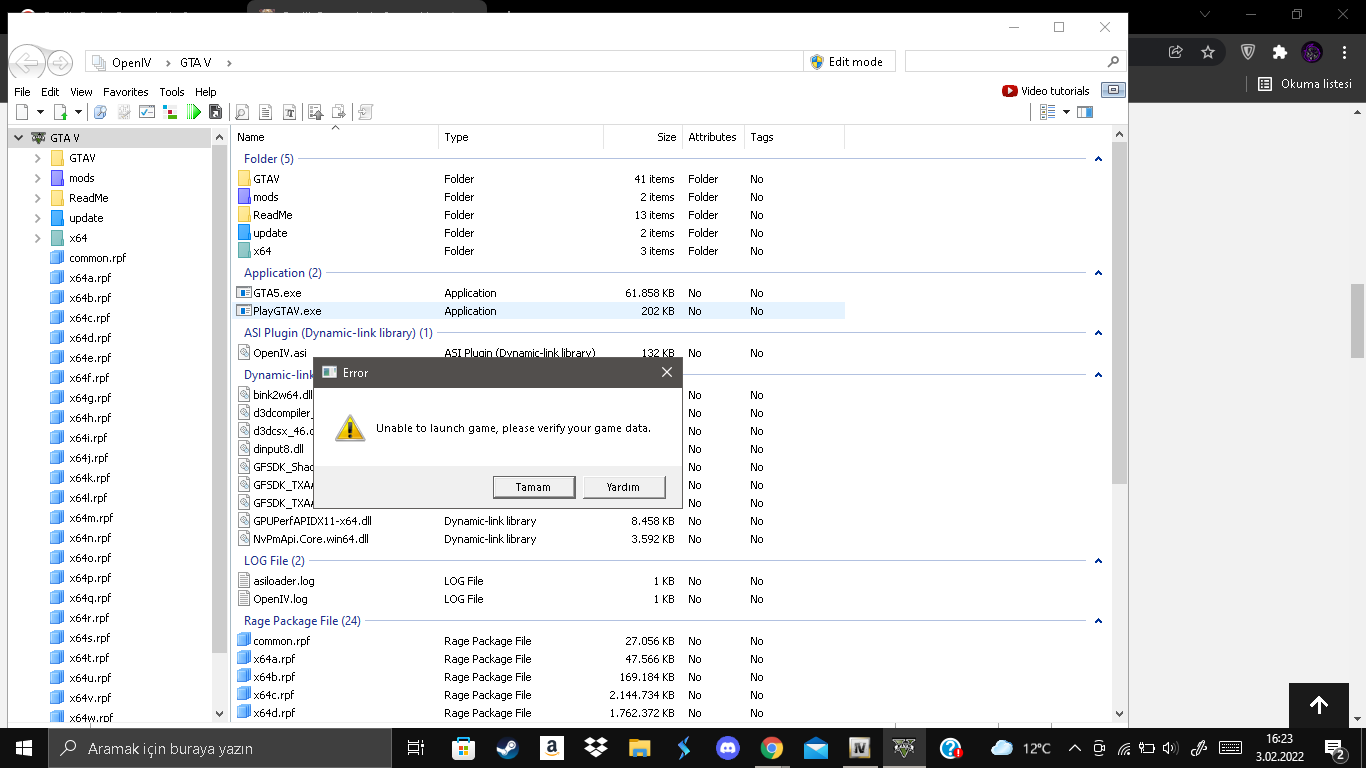
Task: Toggle the blue-framed panel button beside Video tutorials
Action: (1112, 91)
